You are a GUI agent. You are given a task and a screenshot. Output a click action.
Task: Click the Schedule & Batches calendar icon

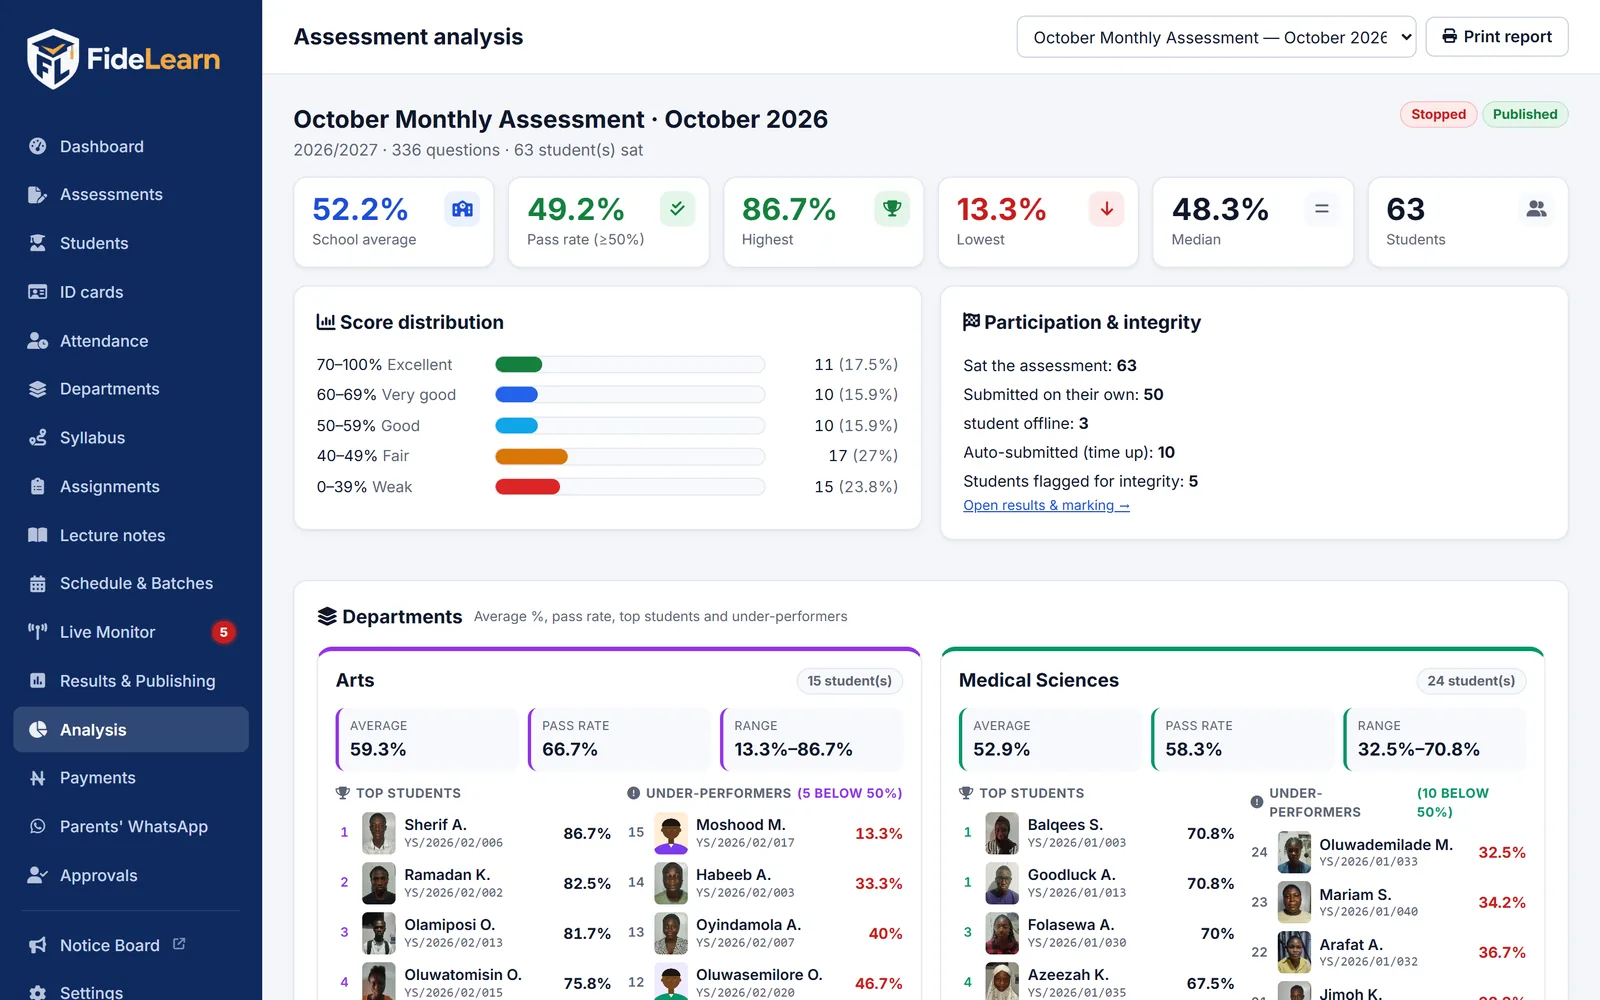click(38, 584)
